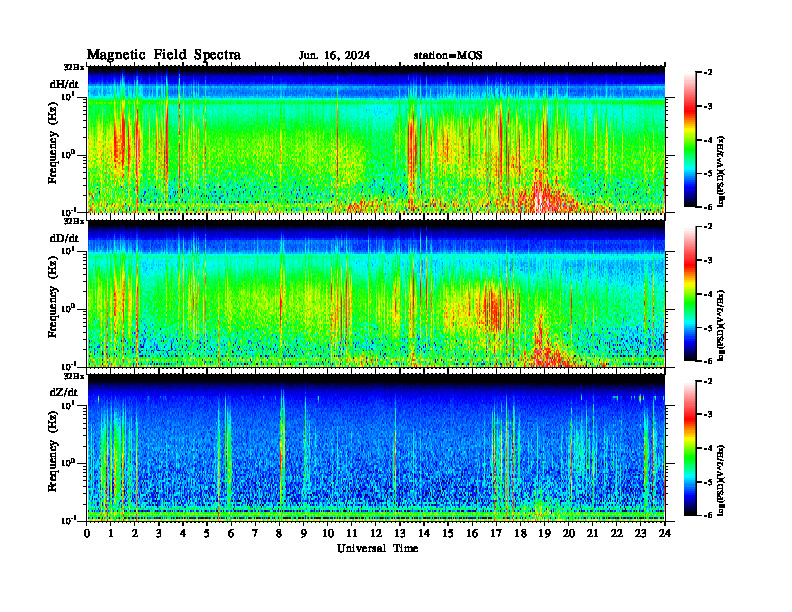Click the dD/dt panel color scale bar

pyautogui.click(x=689, y=294)
